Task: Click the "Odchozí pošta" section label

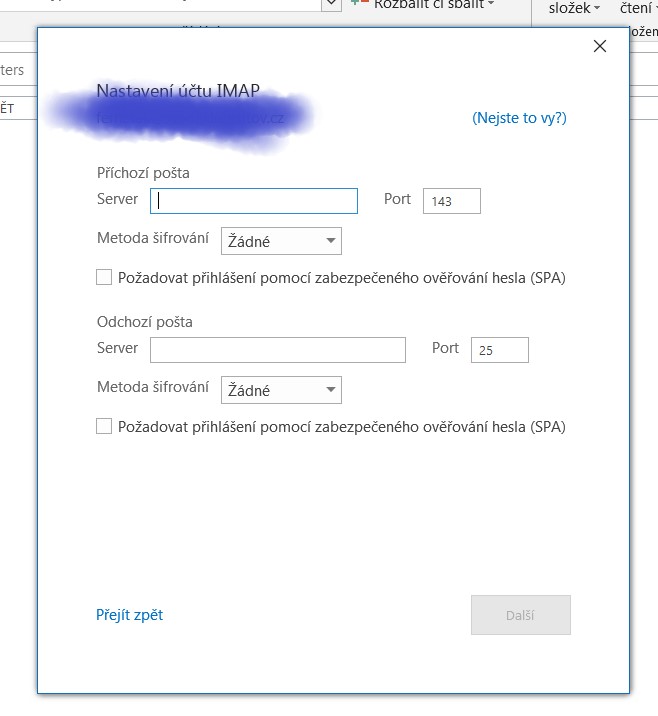Action: pos(144,322)
